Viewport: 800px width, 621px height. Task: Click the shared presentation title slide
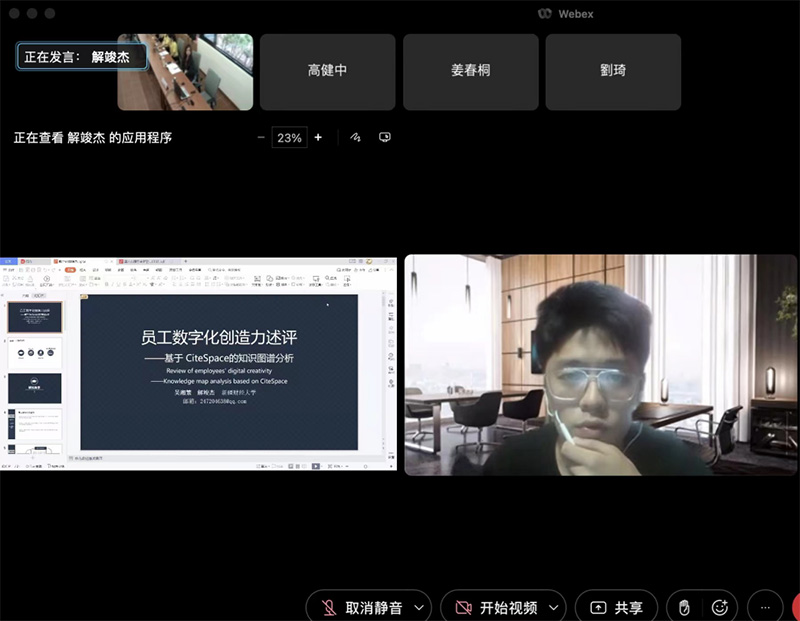[x=218, y=370]
